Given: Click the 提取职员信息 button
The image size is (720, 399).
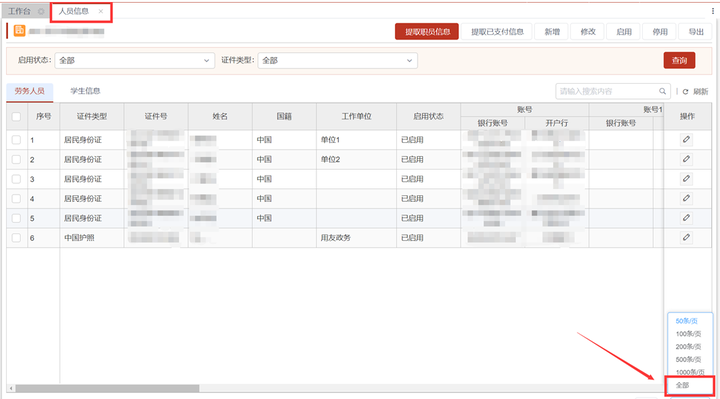Looking at the screenshot, I should [427, 32].
